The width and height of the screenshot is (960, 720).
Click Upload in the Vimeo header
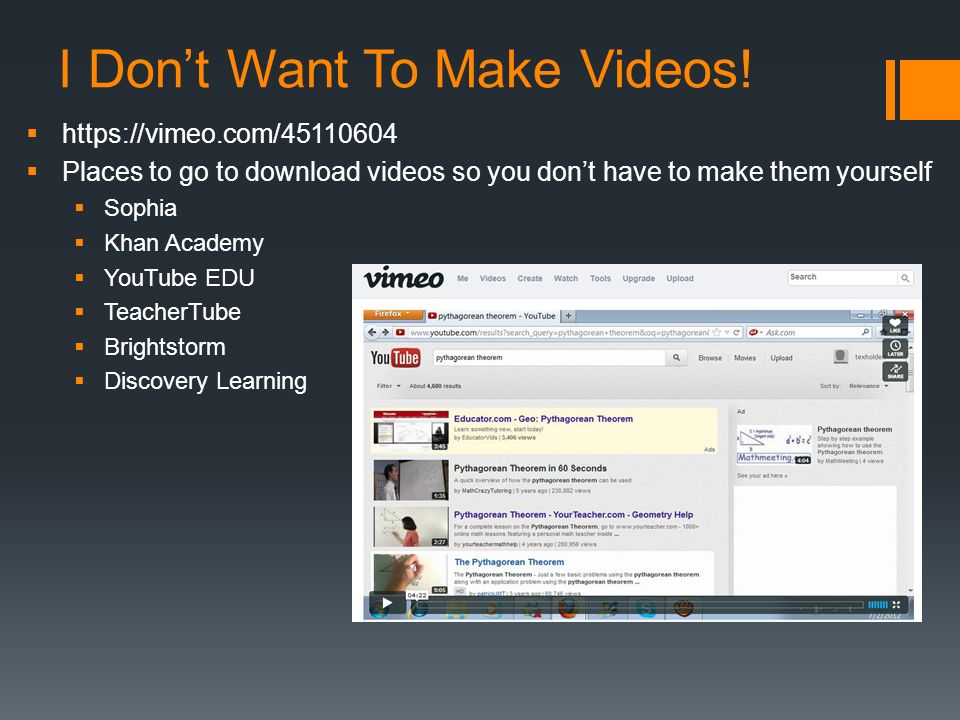[680, 278]
